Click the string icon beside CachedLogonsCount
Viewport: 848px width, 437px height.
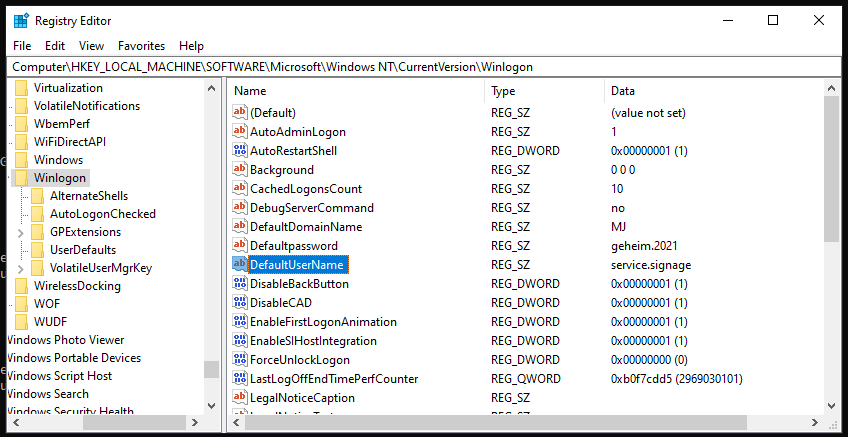click(x=240, y=189)
